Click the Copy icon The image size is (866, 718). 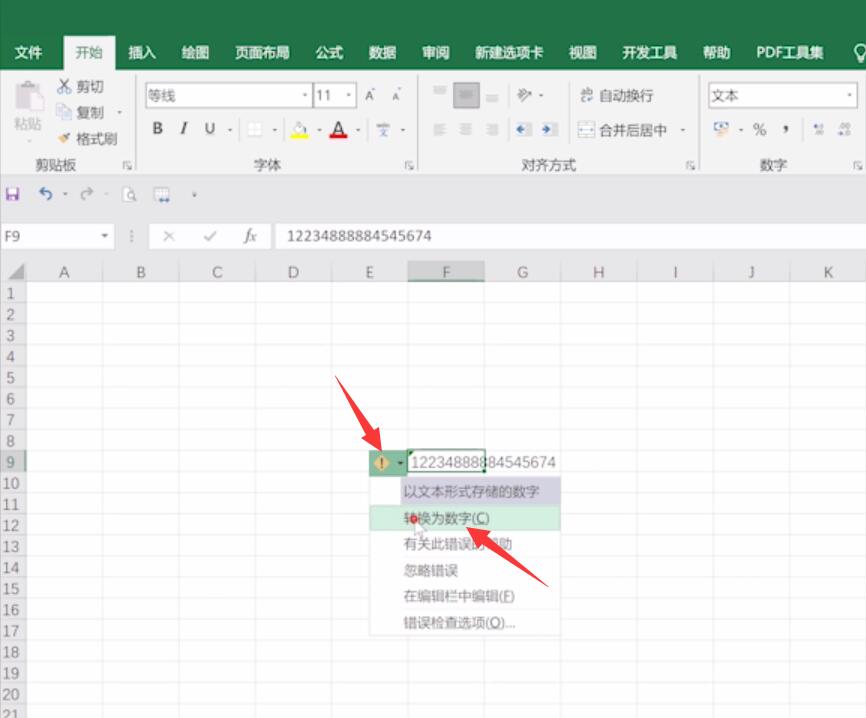coord(64,112)
